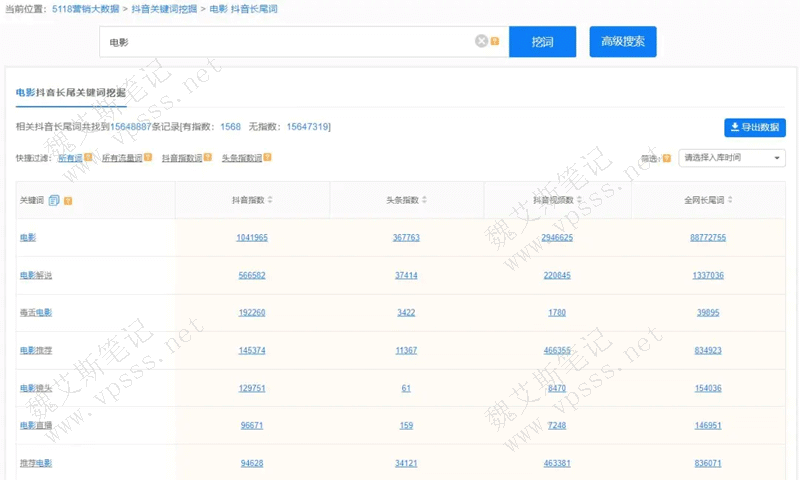Sort table by 全网长尾词 column
Screen dimensions: 800x480
tap(730, 199)
